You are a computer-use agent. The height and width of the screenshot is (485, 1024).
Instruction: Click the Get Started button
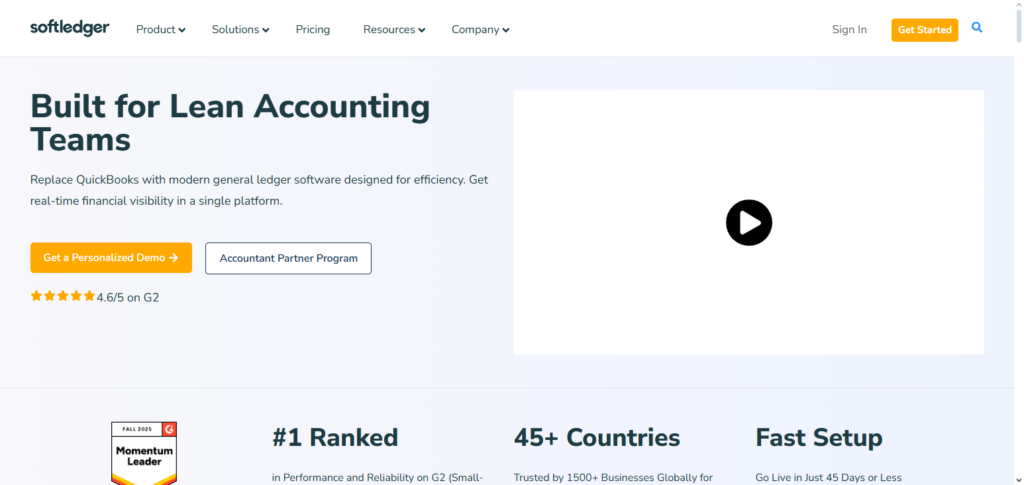coord(925,30)
